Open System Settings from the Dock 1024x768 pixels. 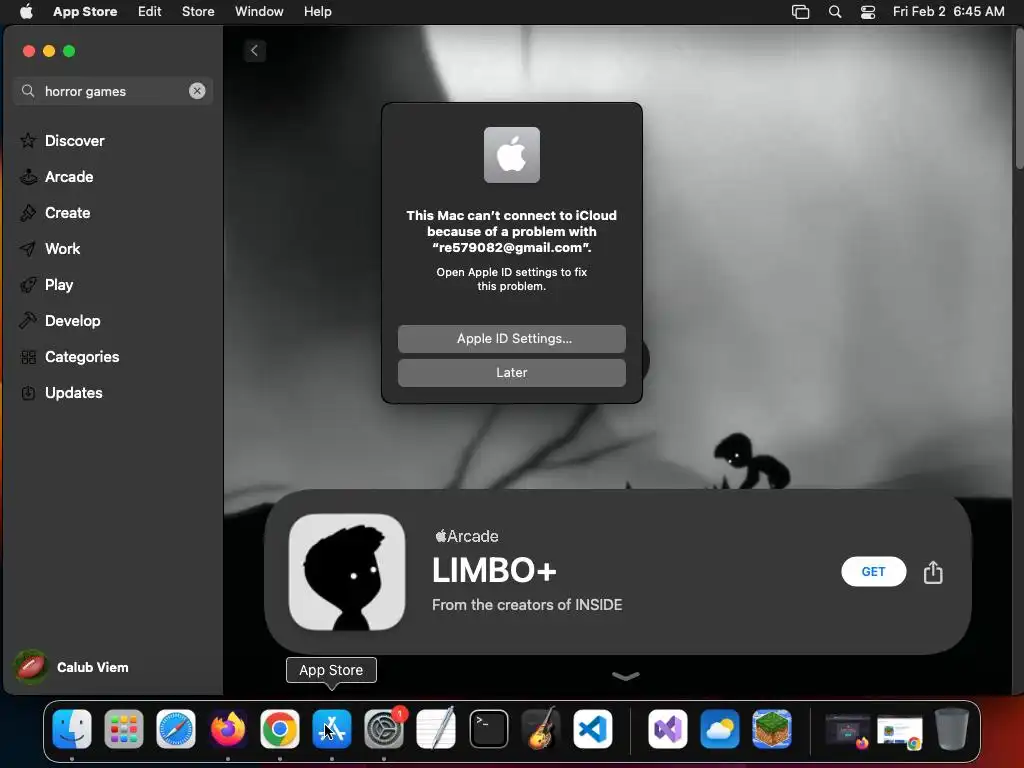tap(384, 729)
